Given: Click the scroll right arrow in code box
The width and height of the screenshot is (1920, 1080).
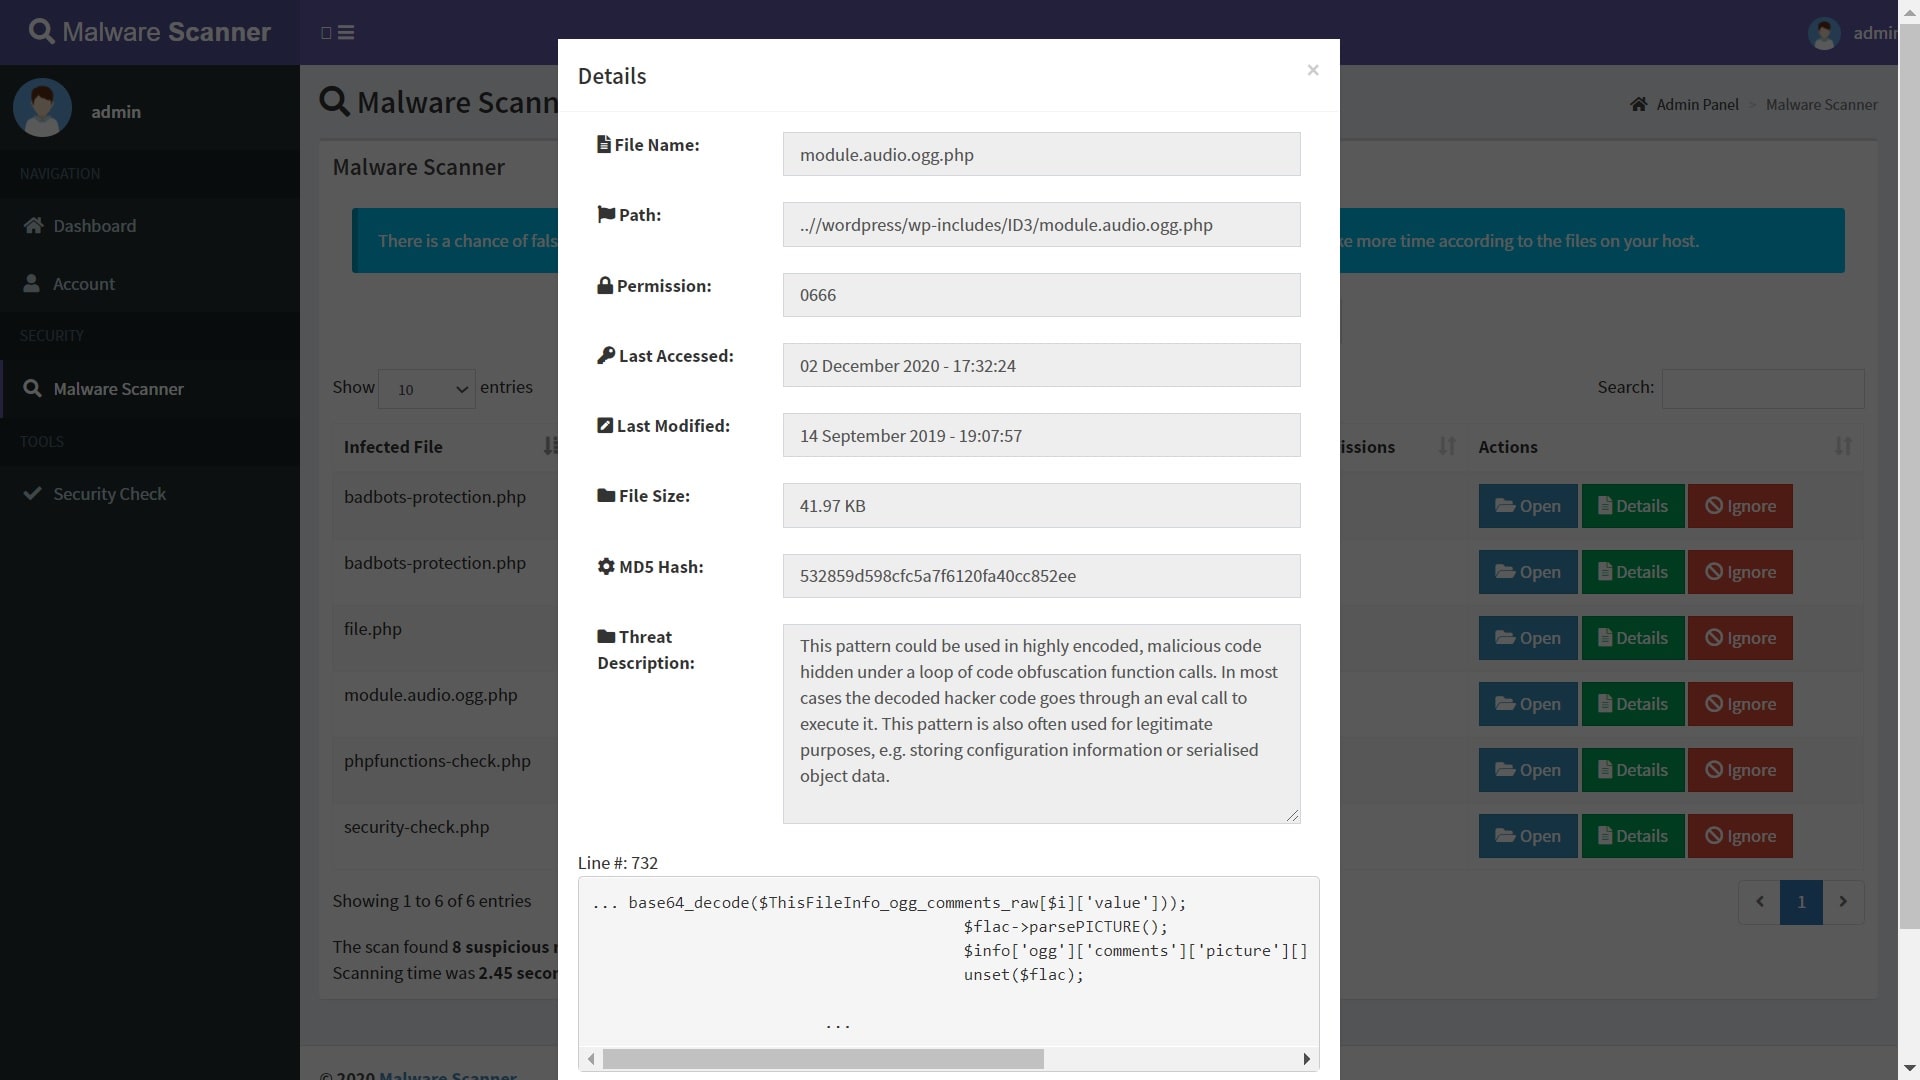Looking at the screenshot, I should tap(1305, 1059).
